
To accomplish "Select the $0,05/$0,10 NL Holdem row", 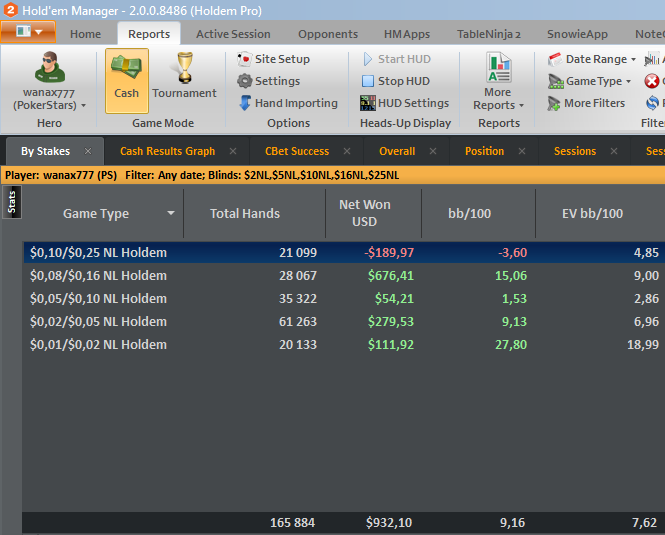I will point(344,298).
